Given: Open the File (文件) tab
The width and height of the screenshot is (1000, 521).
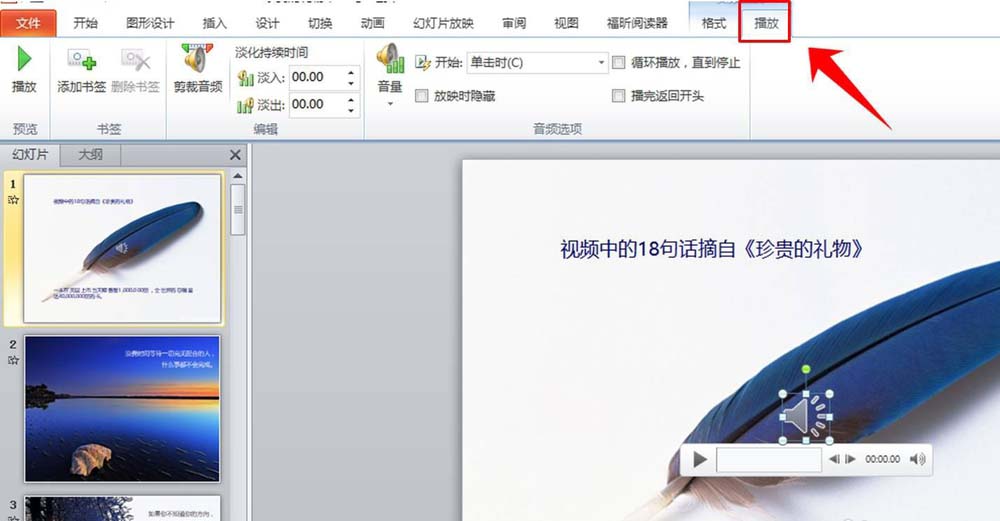Looking at the screenshot, I should (28, 23).
